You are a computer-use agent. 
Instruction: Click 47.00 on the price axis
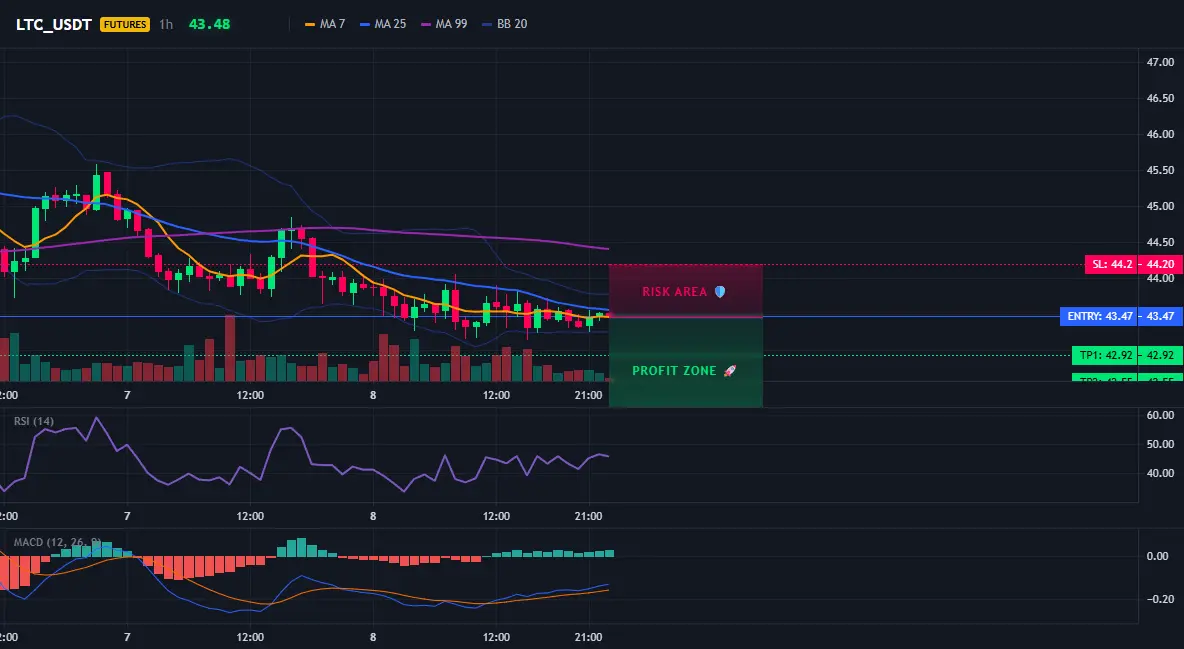pos(1160,63)
